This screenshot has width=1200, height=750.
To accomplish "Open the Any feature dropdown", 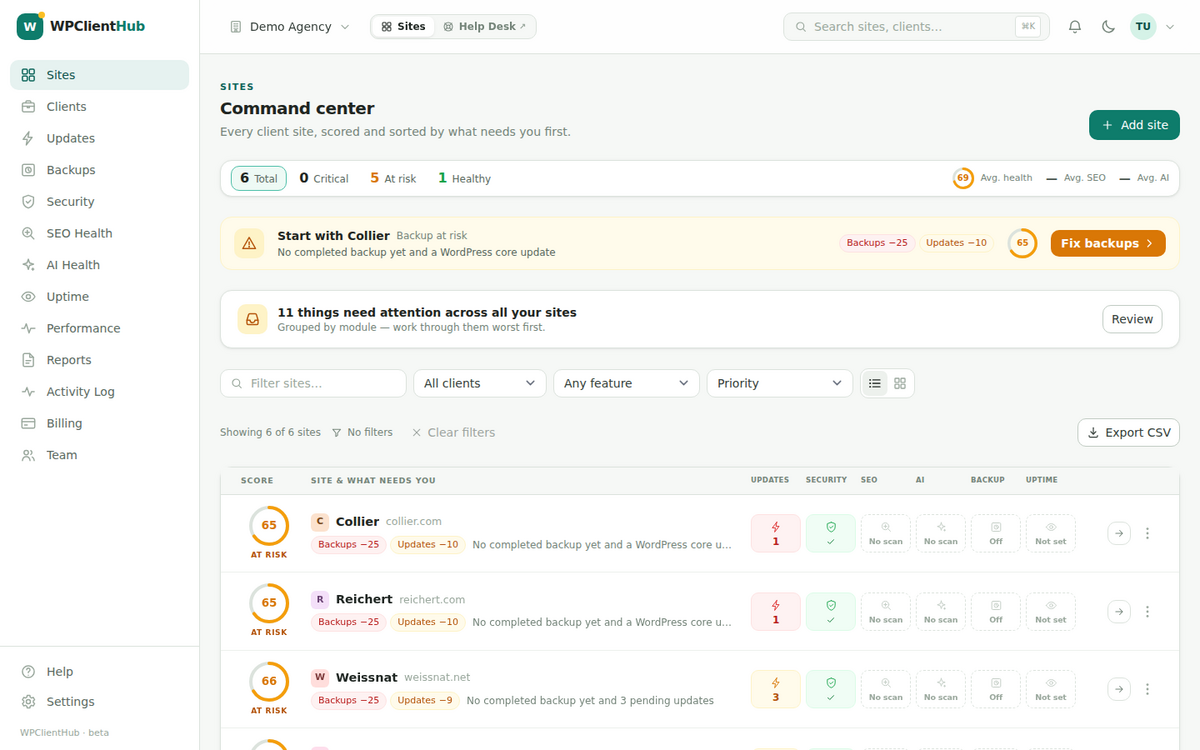I will (626, 383).
